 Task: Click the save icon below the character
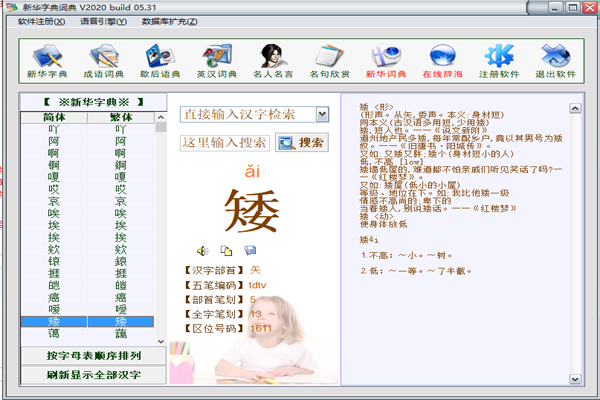(250, 250)
